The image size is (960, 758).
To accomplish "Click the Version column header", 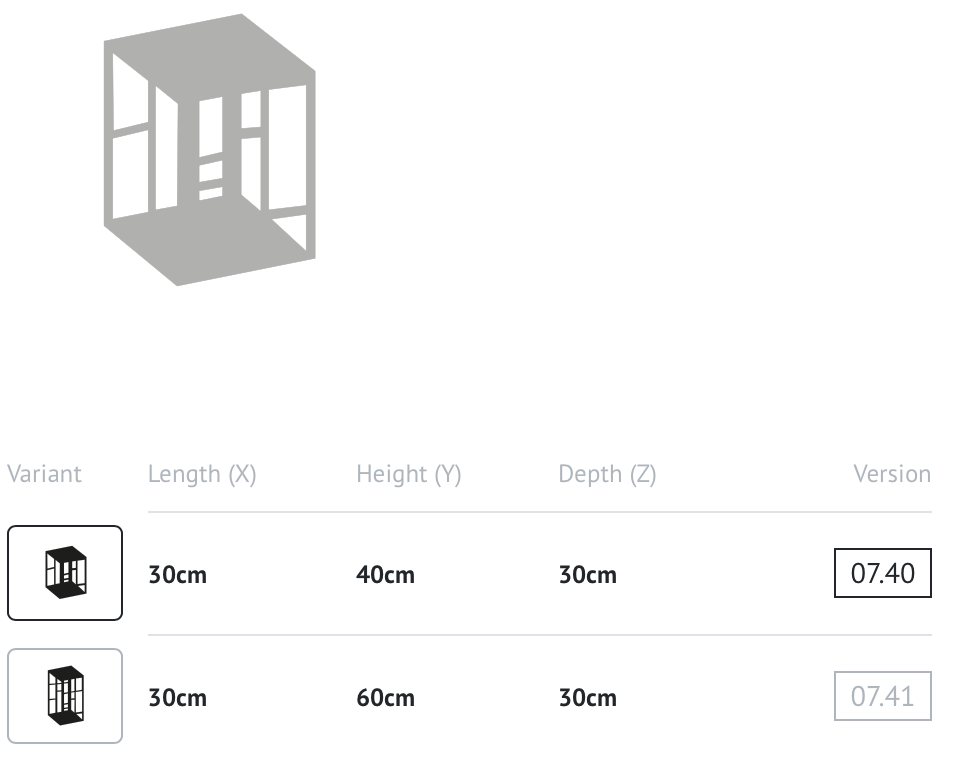I will [892, 474].
